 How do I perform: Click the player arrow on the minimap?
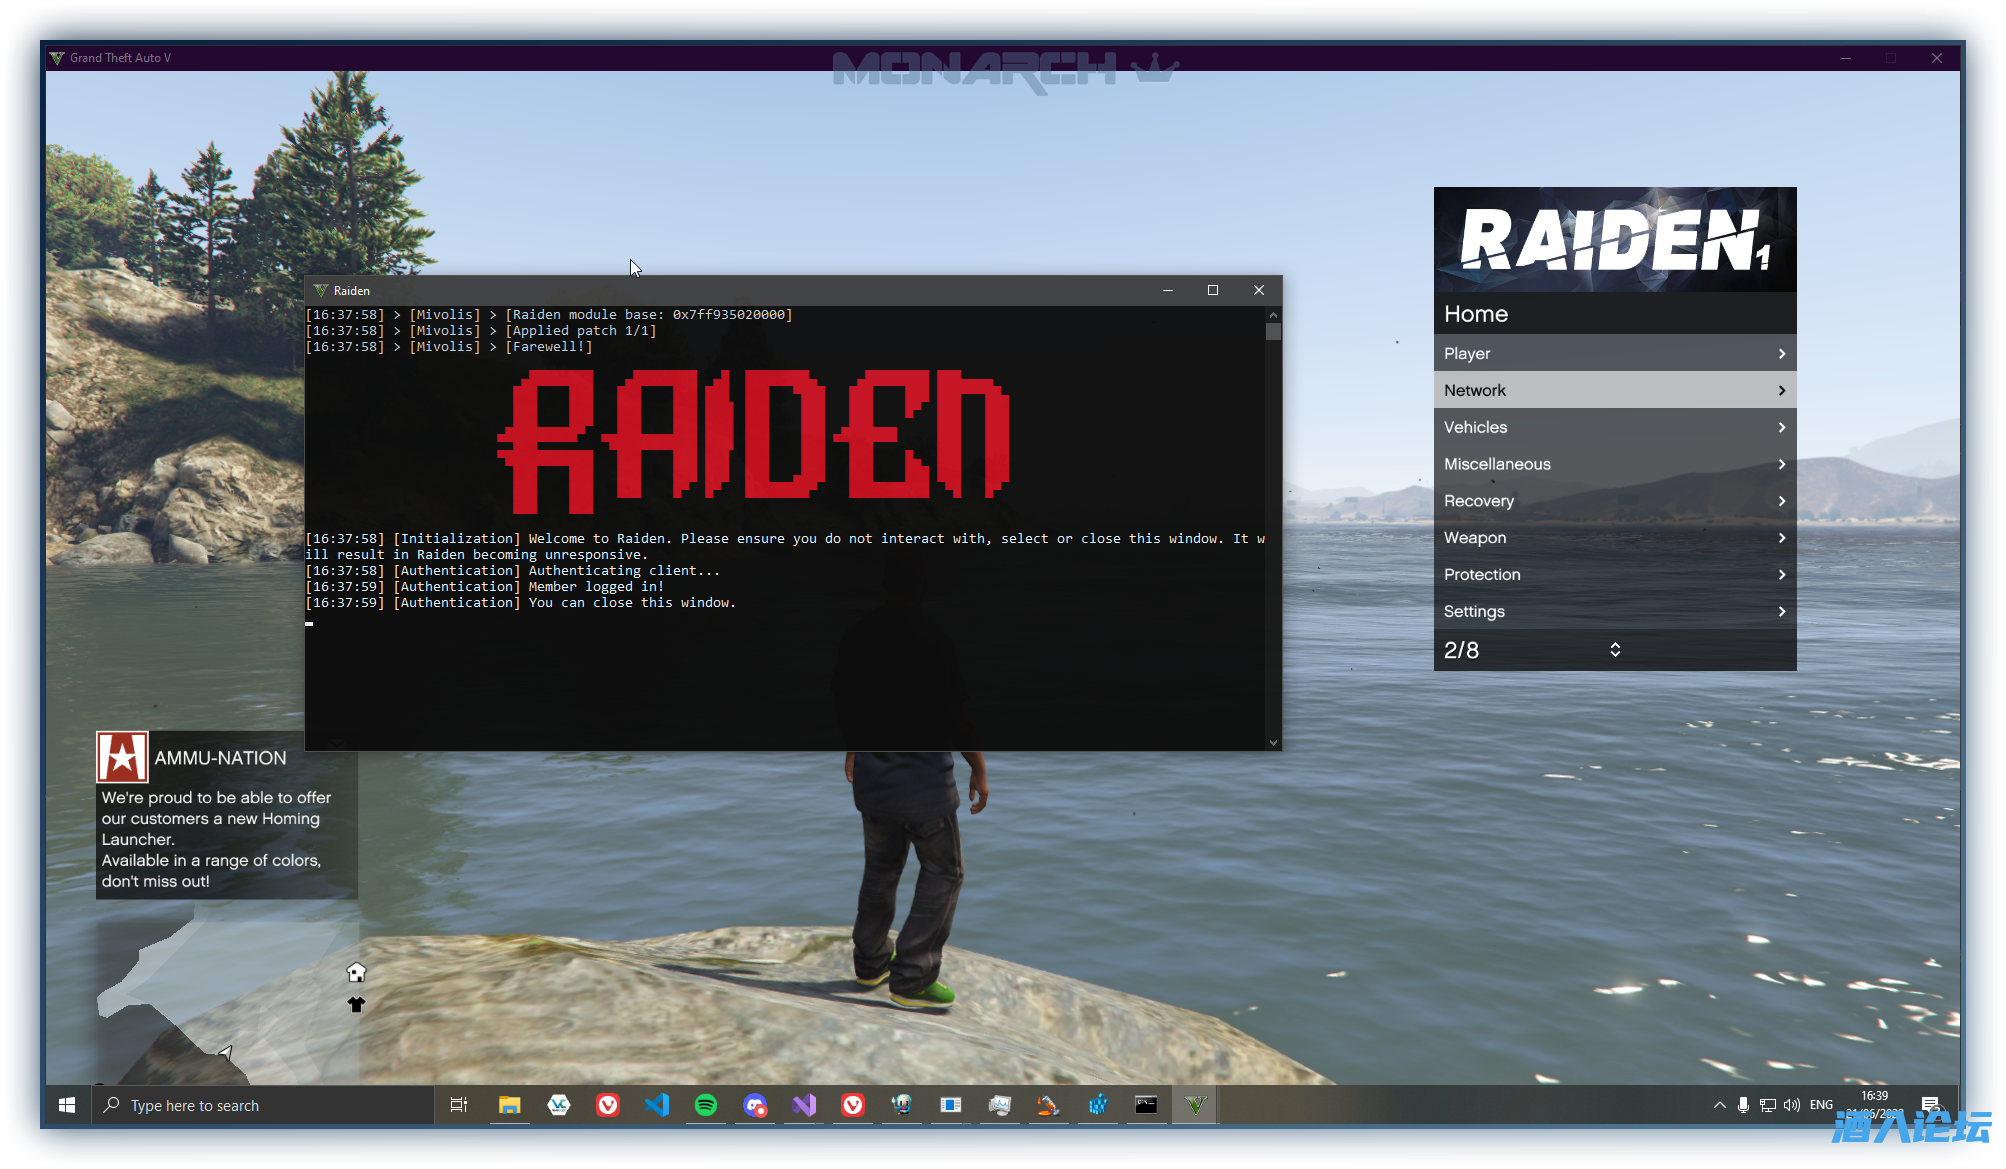[x=226, y=1053]
